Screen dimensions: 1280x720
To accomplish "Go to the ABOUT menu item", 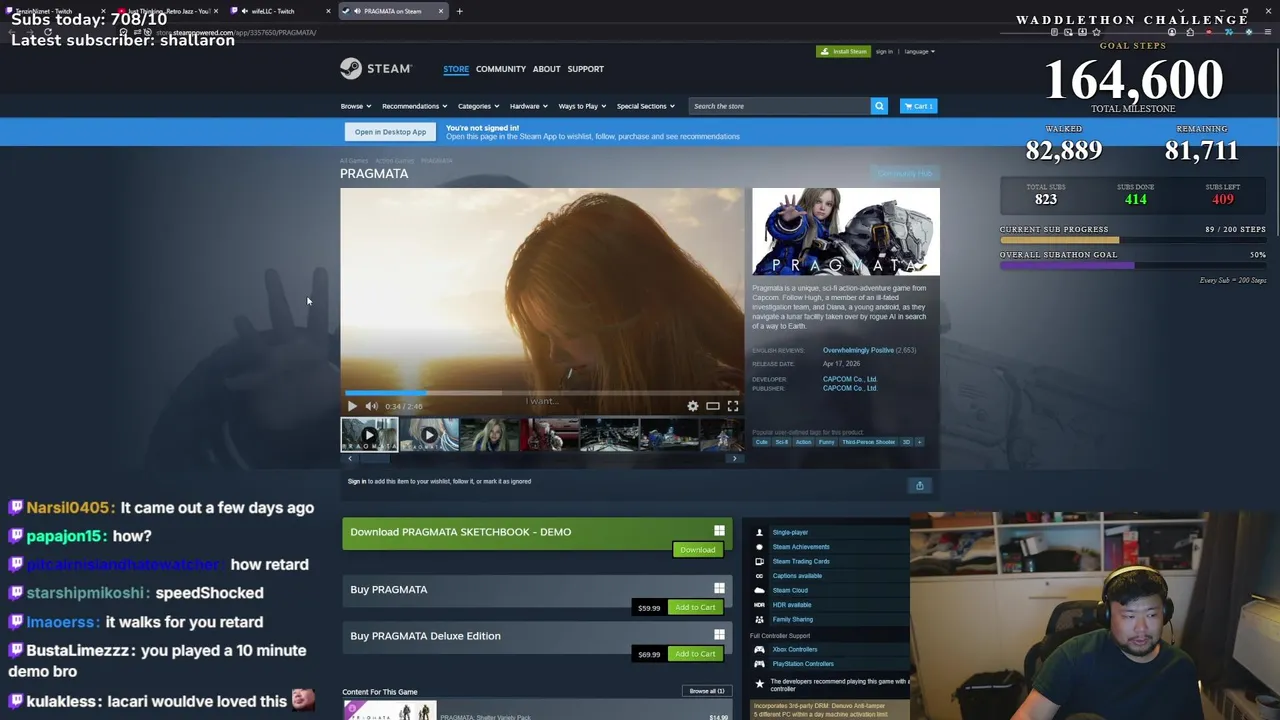I will 546,69.
